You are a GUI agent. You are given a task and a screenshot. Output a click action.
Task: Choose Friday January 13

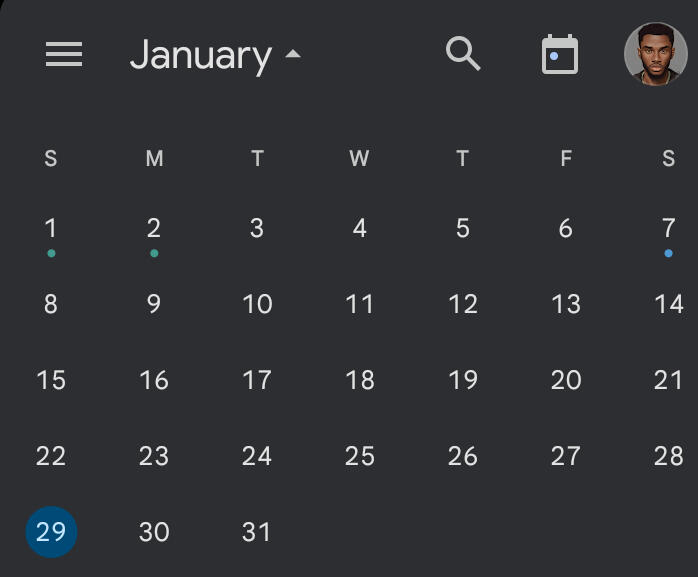566,304
